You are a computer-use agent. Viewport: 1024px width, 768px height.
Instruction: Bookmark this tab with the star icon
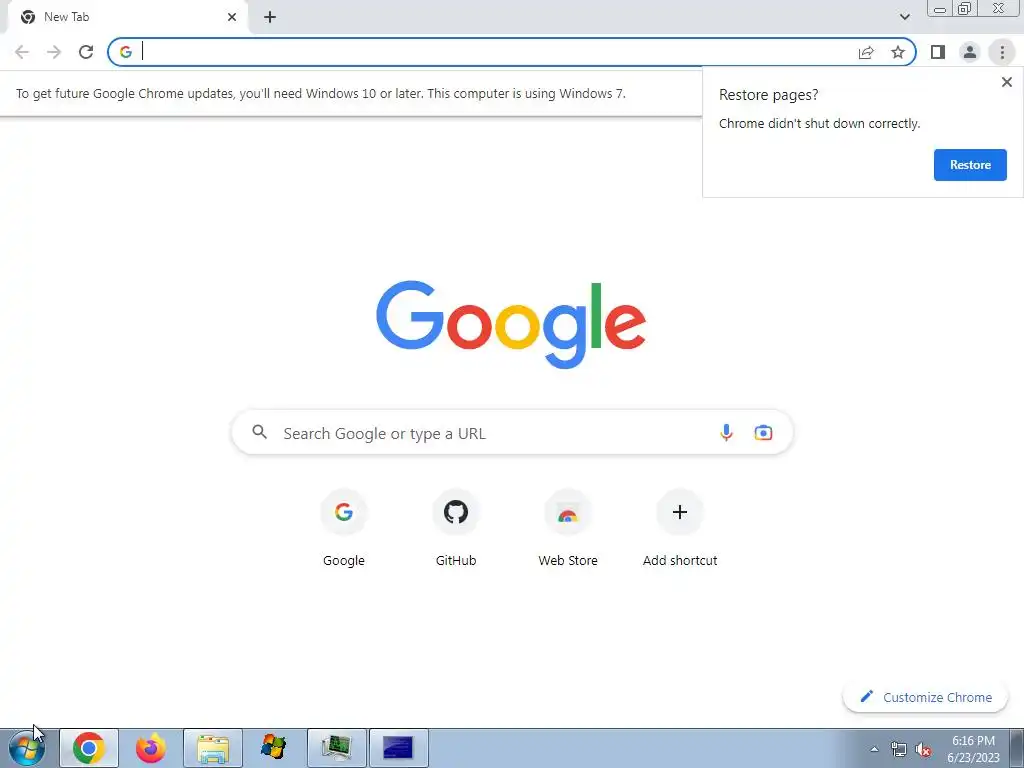[898, 52]
